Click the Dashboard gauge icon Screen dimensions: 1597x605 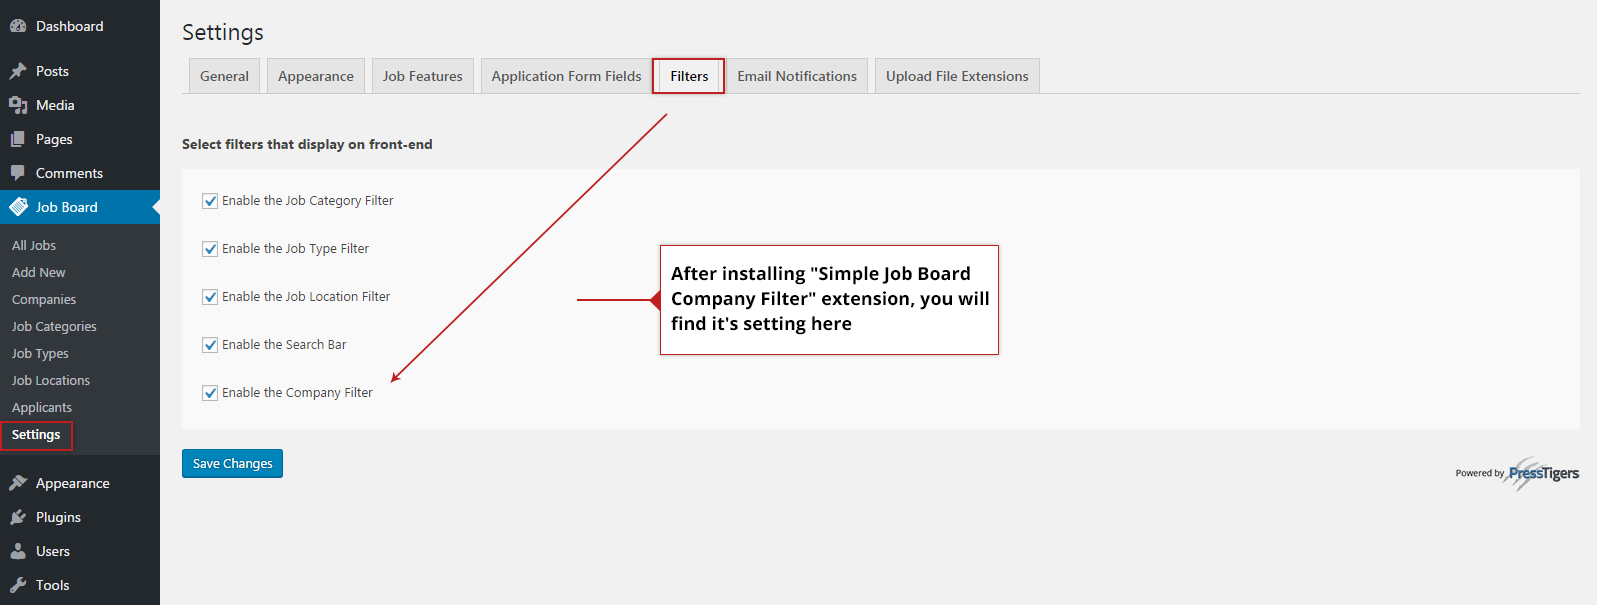(x=18, y=26)
